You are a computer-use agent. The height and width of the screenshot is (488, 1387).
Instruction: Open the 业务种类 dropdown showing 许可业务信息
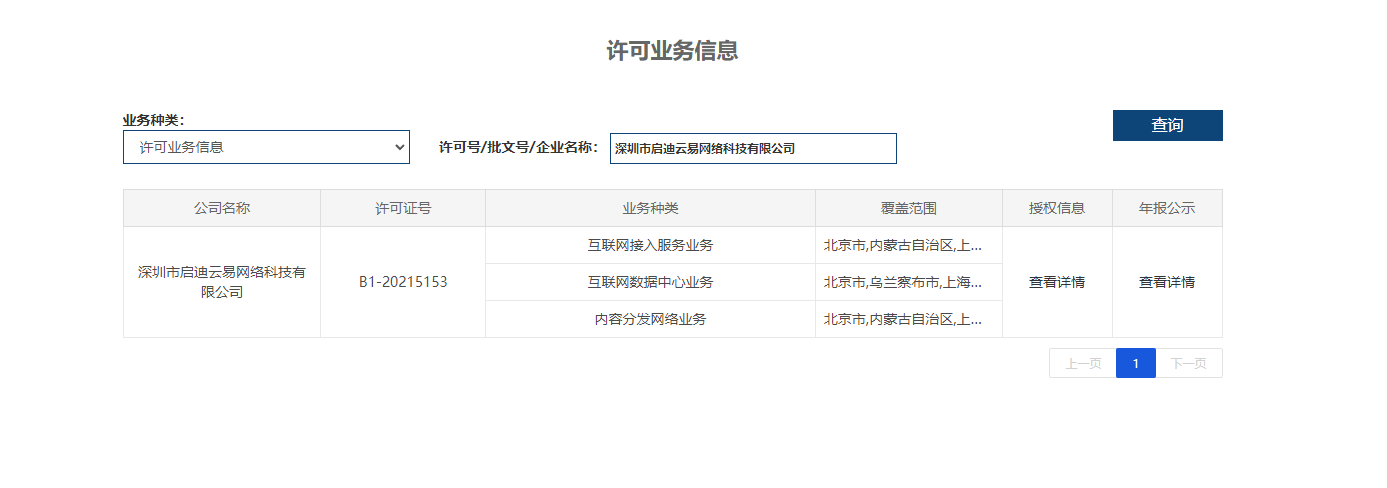[266, 147]
